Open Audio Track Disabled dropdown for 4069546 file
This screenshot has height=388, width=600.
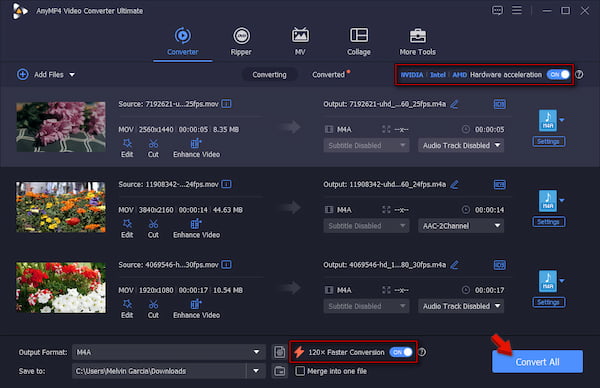[461, 306]
